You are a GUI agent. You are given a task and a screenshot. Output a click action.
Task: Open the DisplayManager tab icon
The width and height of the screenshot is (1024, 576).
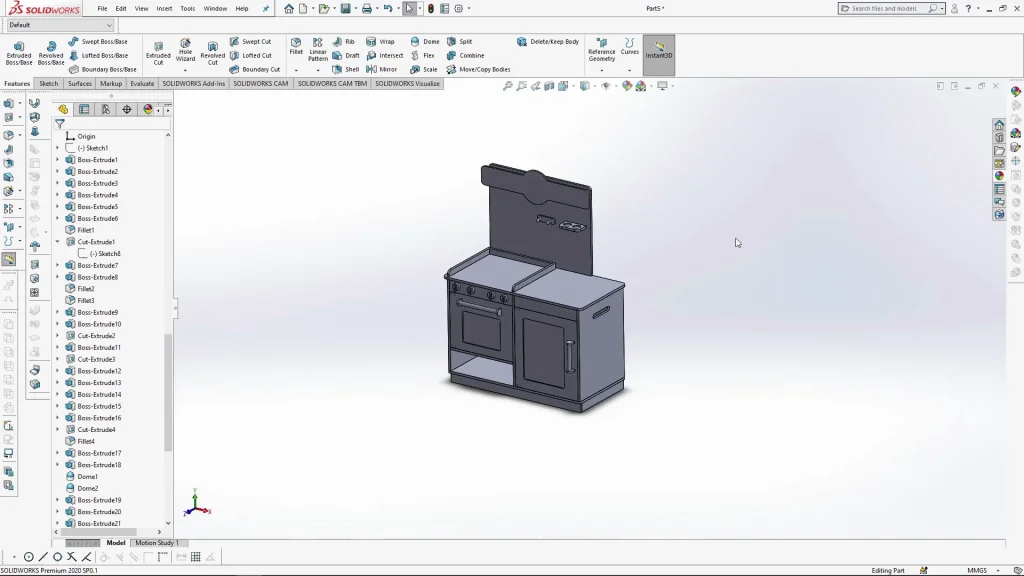(x=148, y=110)
